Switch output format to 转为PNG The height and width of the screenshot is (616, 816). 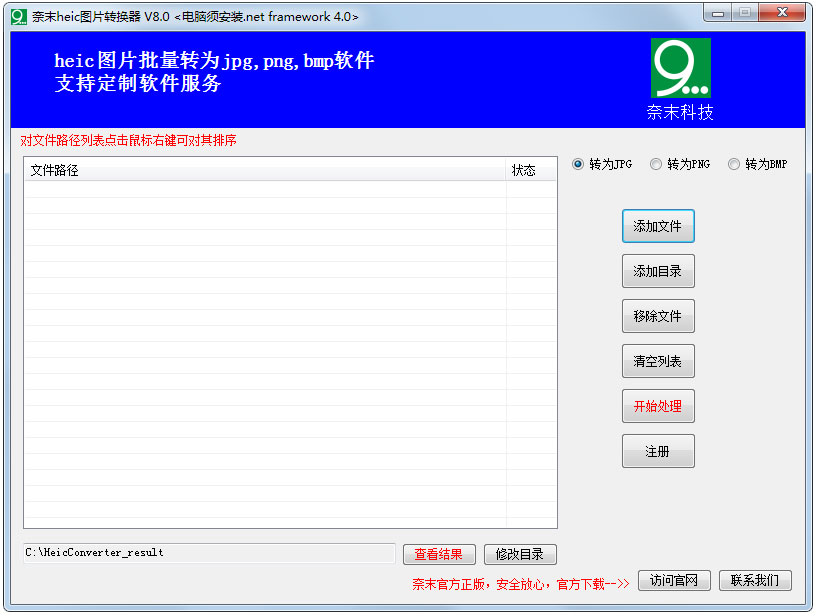pos(655,164)
